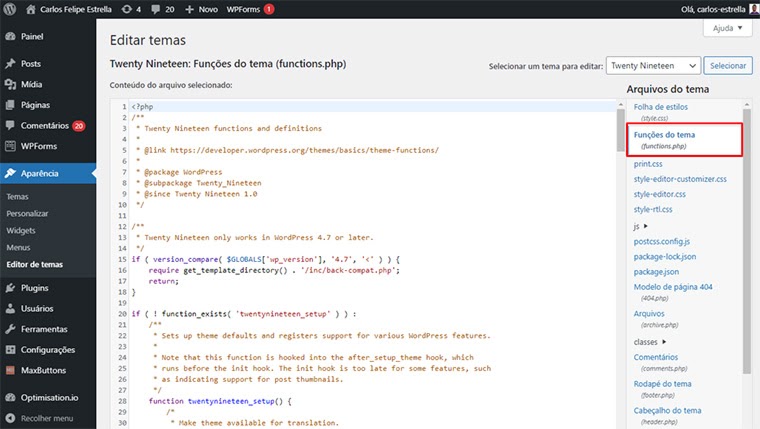Open Ferramentas wrench icon
The width and height of the screenshot is (760, 429).
click(x=10, y=329)
